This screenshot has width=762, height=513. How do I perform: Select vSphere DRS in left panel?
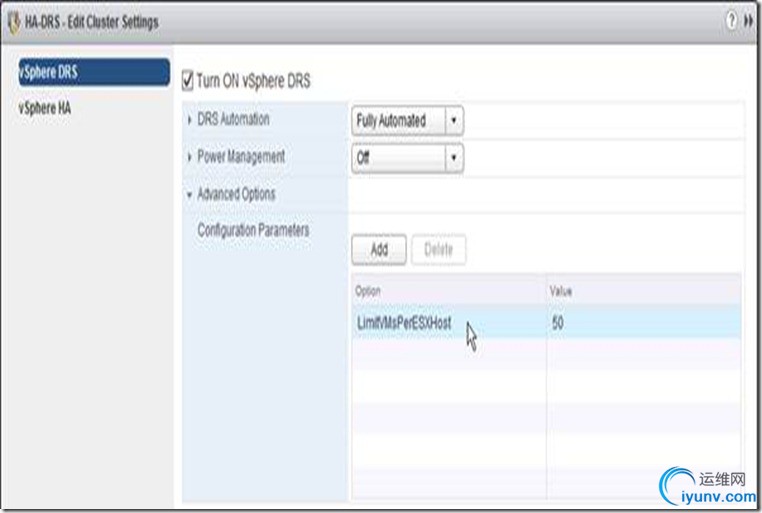[94, 72]
